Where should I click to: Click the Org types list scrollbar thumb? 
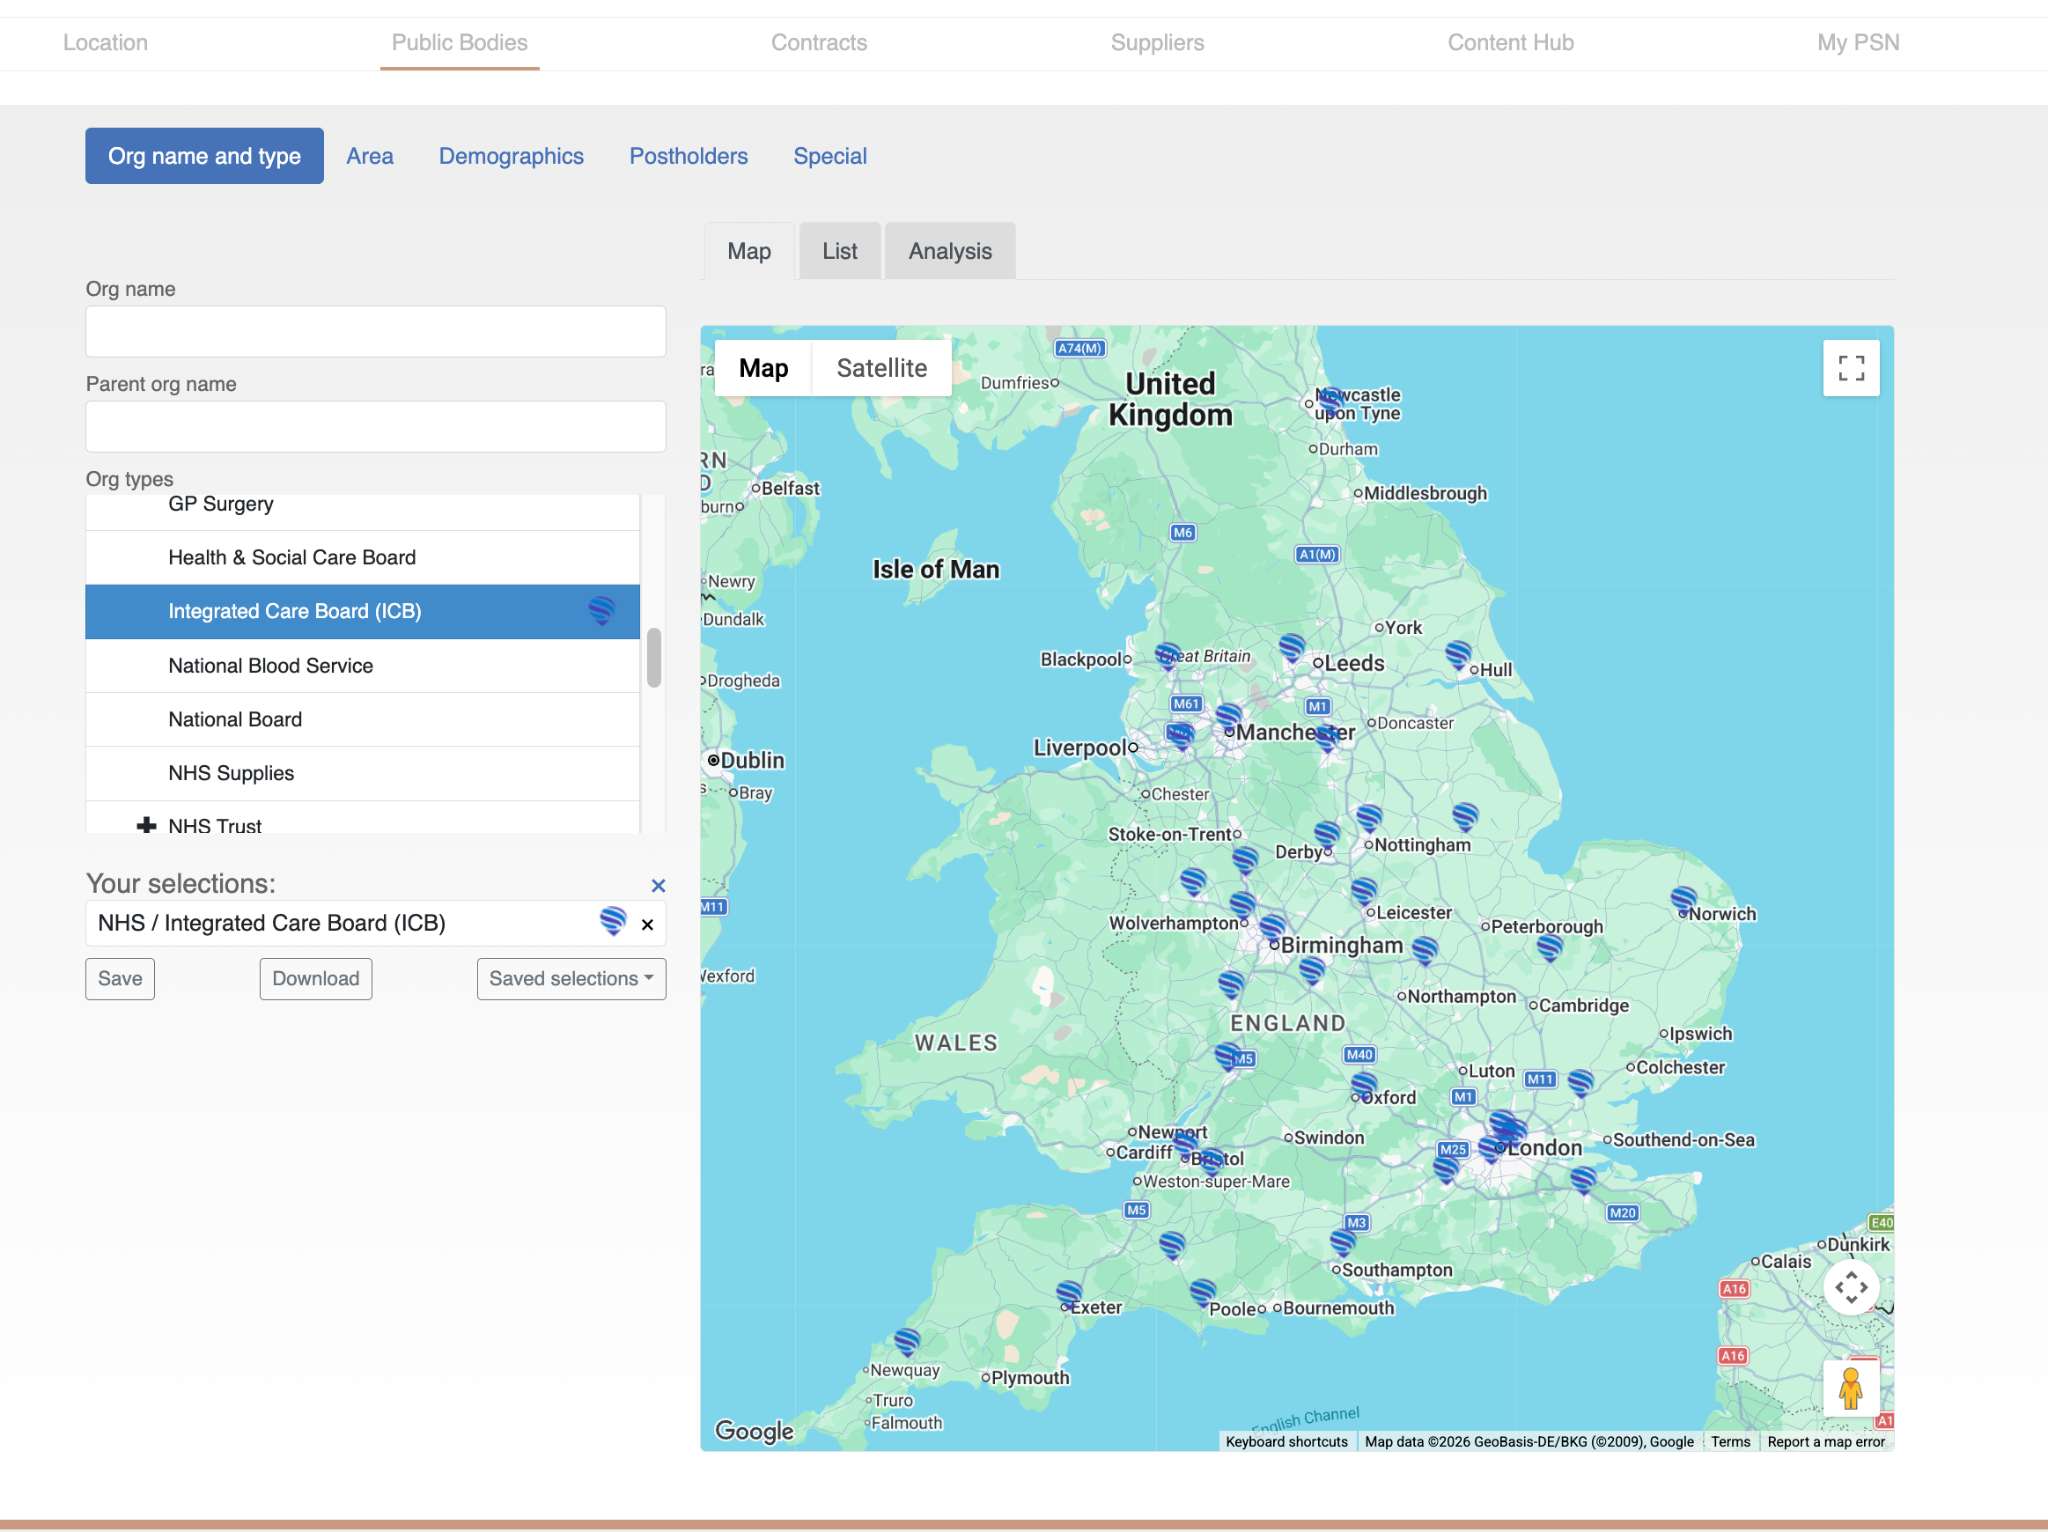pos(654,657)
